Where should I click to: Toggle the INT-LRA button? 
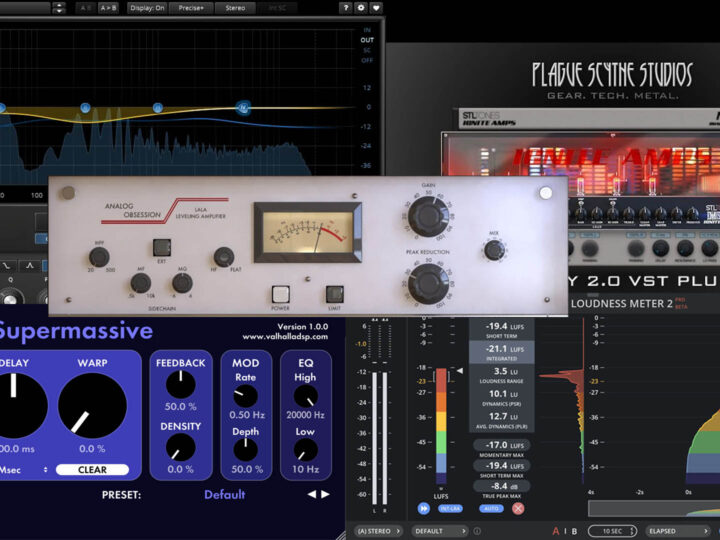450,508
